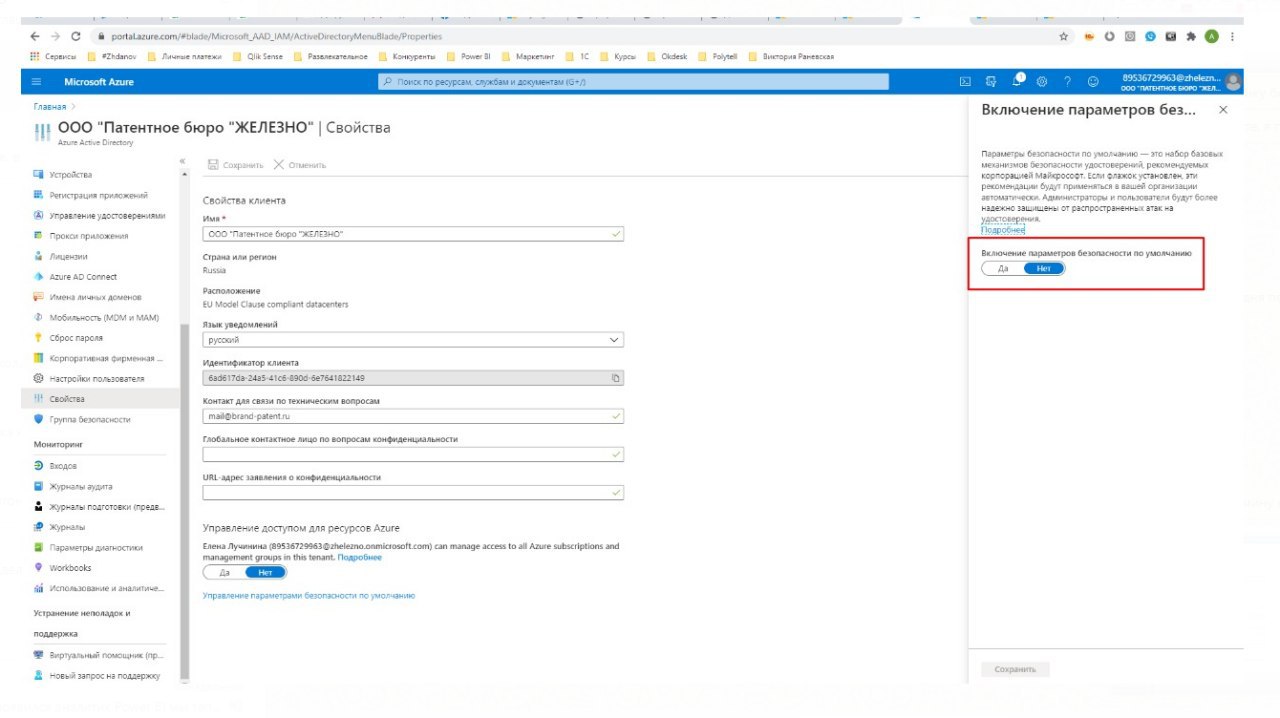Open Журналы подготовки sidebar item
Screen dimensions: 1280x718
105,507
